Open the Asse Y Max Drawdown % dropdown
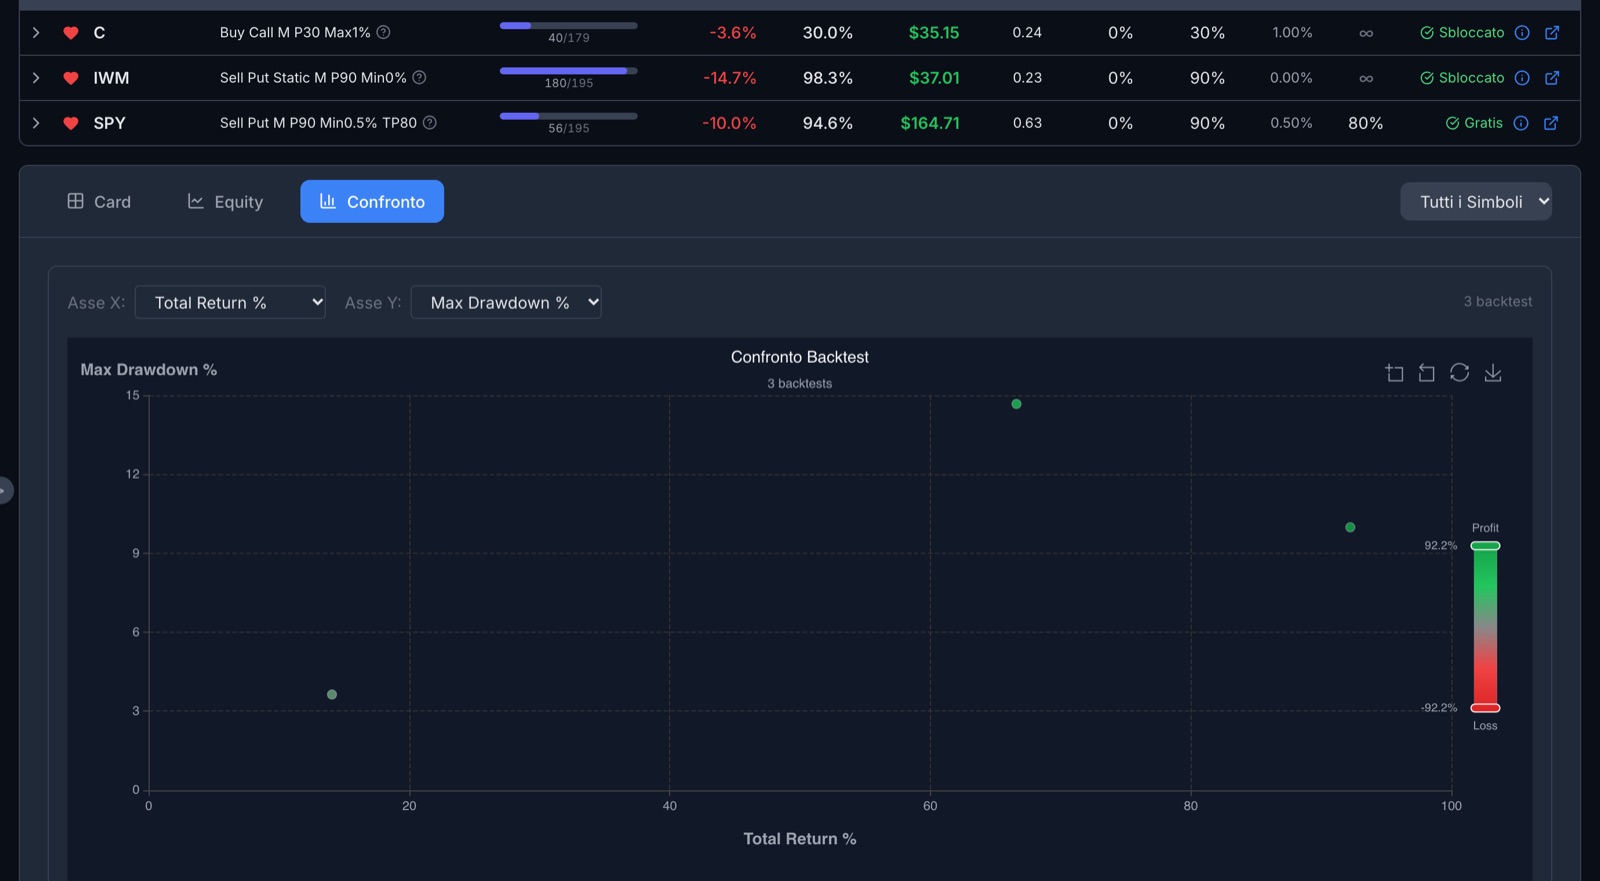The height and width of the screenshot is (881, 1600). 506,303
